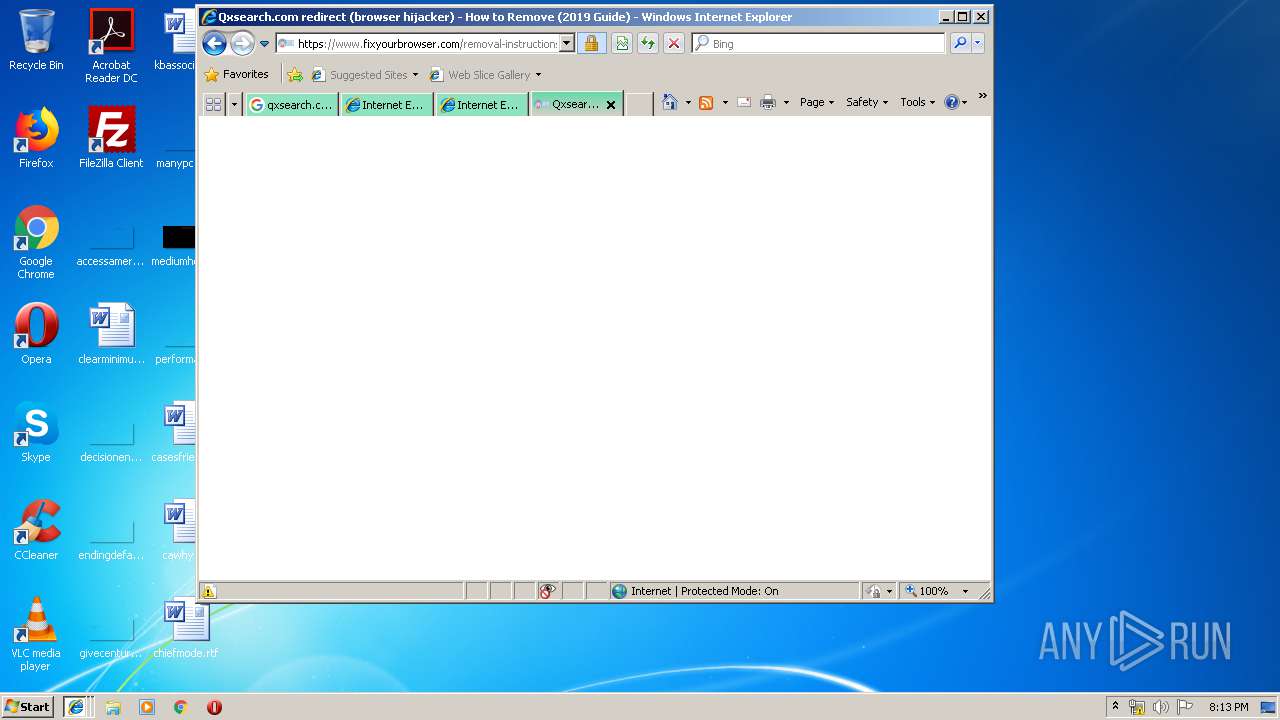Click the RSS Feeds icon

click(706, 102)
